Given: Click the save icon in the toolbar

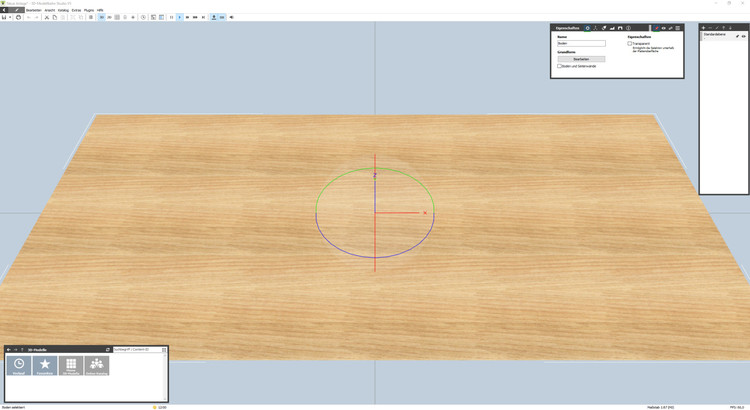Looking at the screenshot, I should [x=5, y=17].
